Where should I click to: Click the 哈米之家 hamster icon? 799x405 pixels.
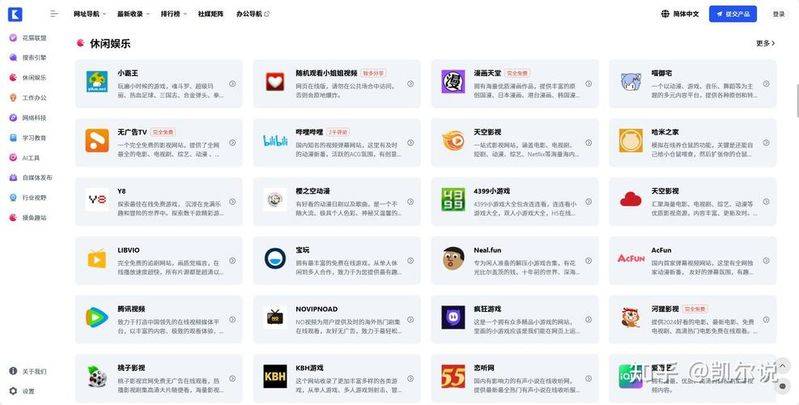[631, 141]
